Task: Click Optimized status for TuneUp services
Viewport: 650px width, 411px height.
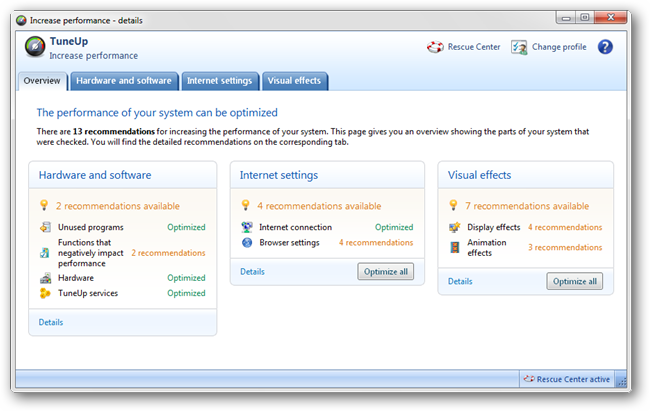Action: click(186, 293)
